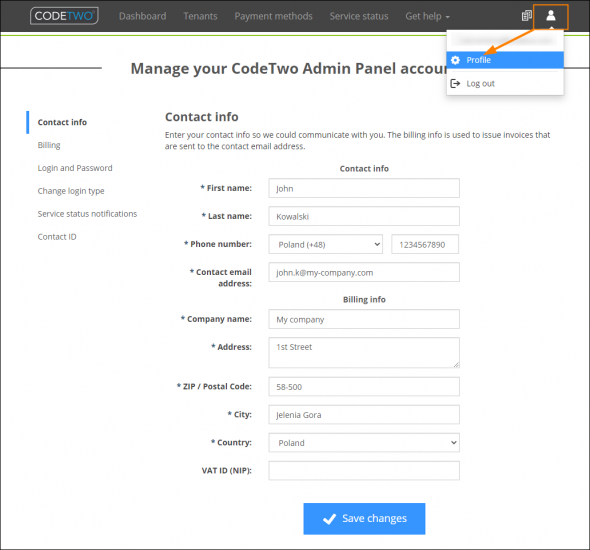Click the Billing info subsection label
Image resolution: width=590 pixels, height=550 pixels.
coord(364,299)
